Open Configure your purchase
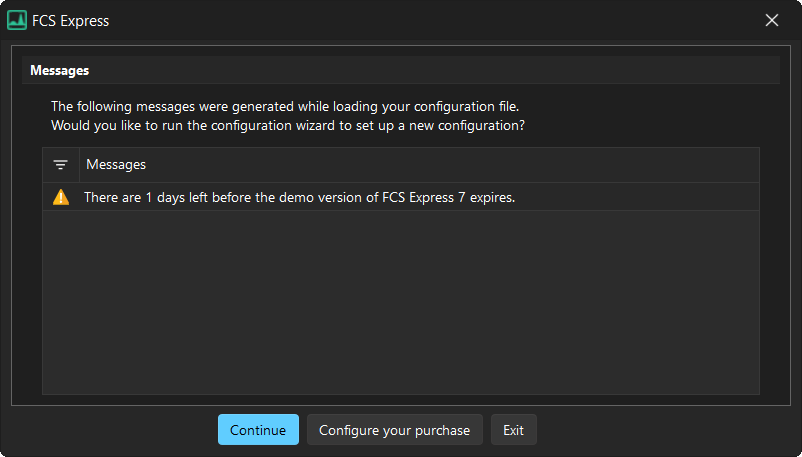Screen dimensions: 802x457 [394, 430]
